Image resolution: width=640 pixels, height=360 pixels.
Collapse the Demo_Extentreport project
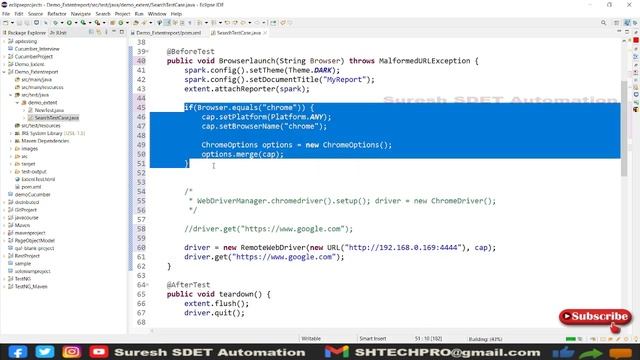tap(4, 72)
